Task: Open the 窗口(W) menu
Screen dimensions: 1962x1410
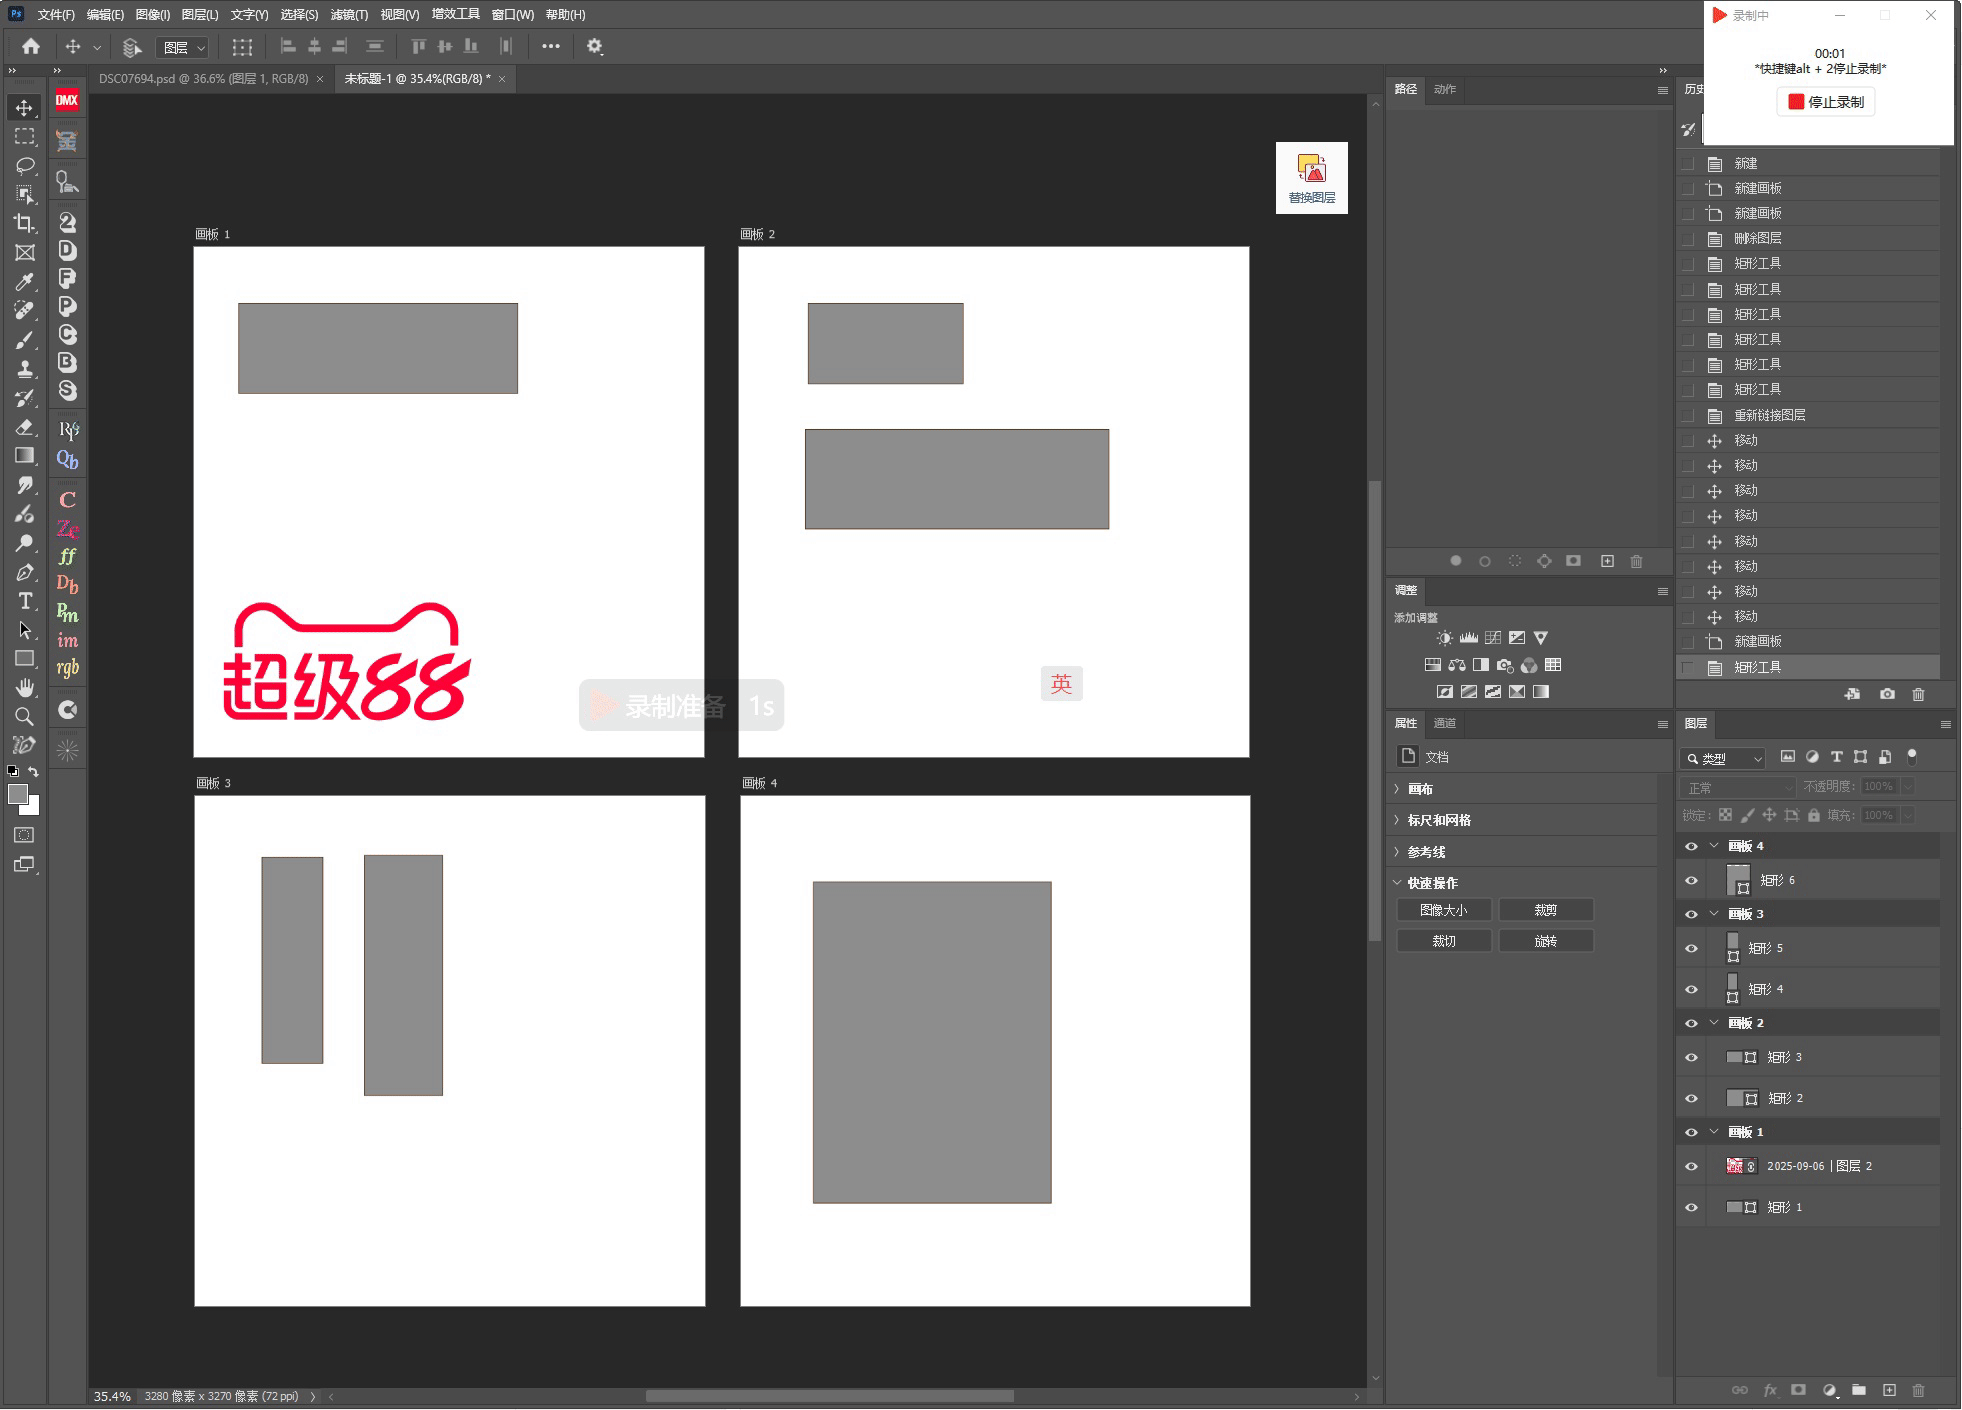Action: pyautogui.click(x=513, y=15)
